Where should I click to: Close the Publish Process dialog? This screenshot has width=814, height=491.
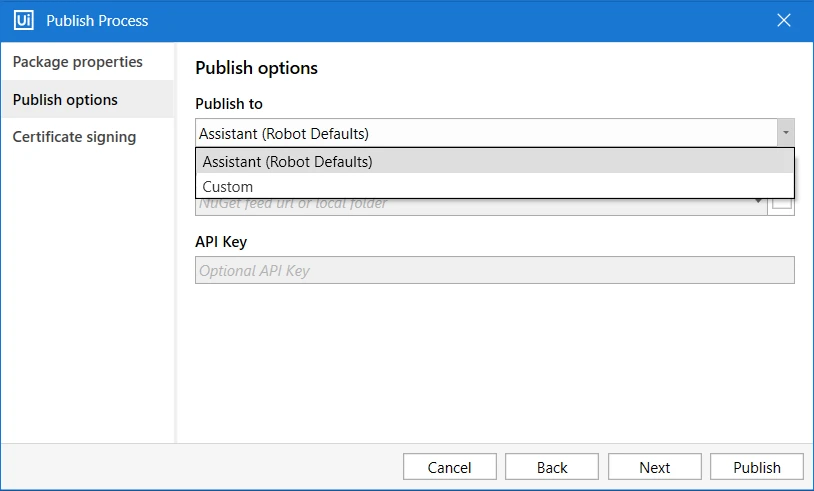[783, 20]
